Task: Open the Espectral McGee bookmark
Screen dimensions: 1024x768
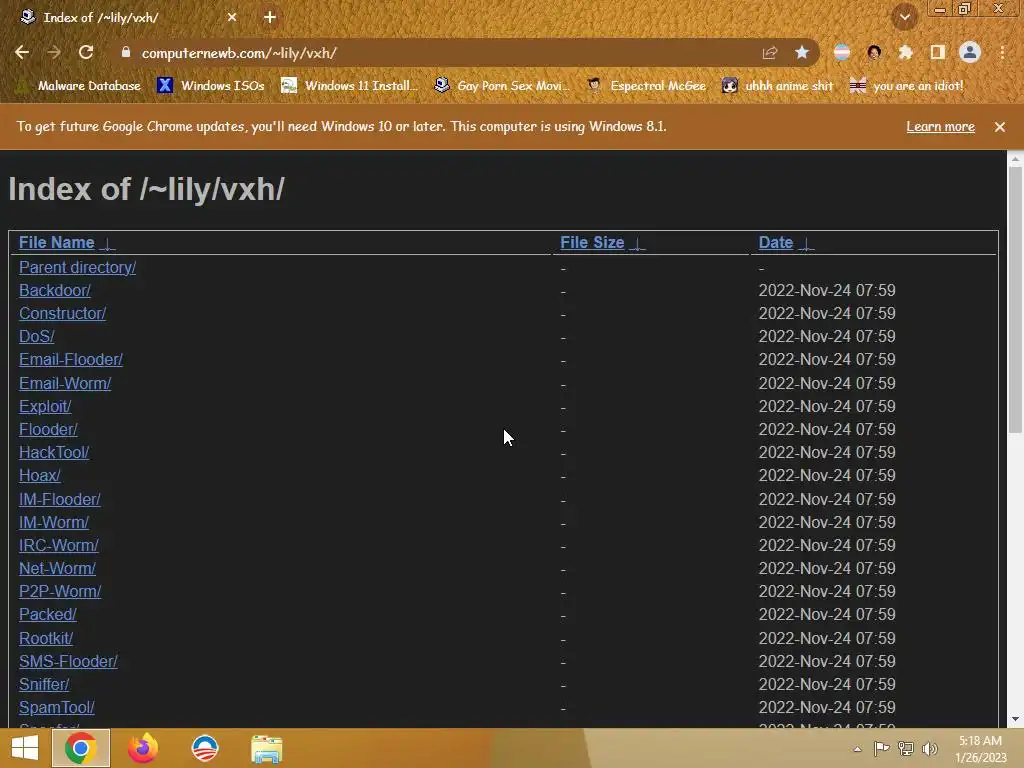Action: 647,86
